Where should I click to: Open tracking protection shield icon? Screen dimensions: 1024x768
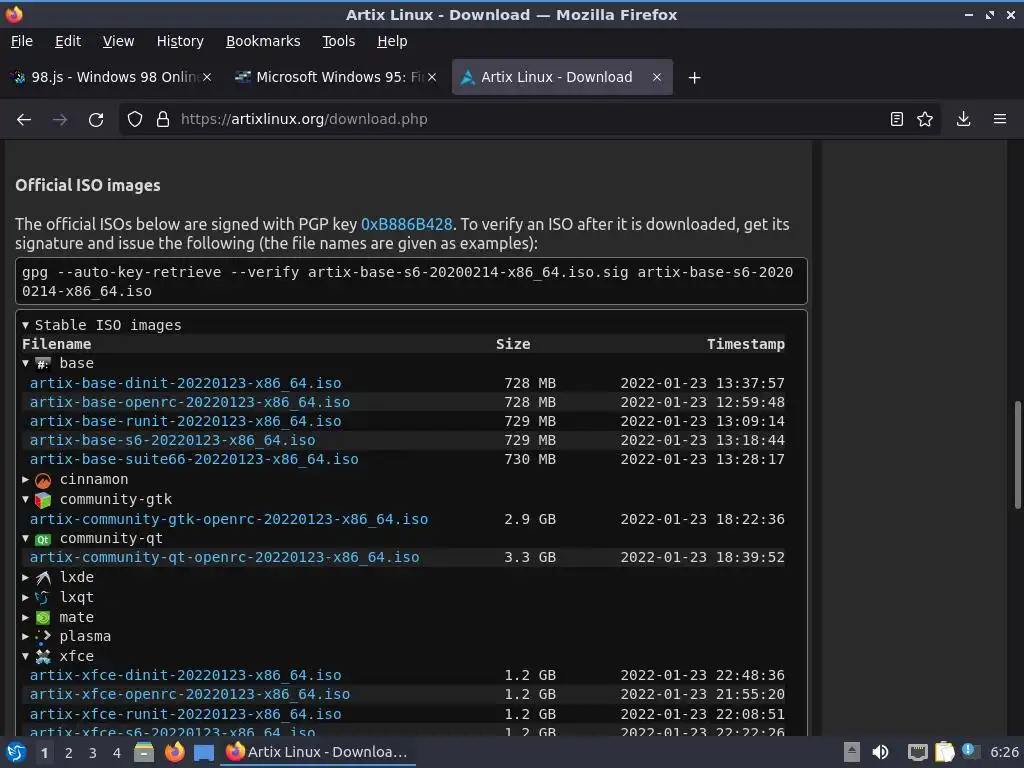pyautogui.click(x=135, y=120)
